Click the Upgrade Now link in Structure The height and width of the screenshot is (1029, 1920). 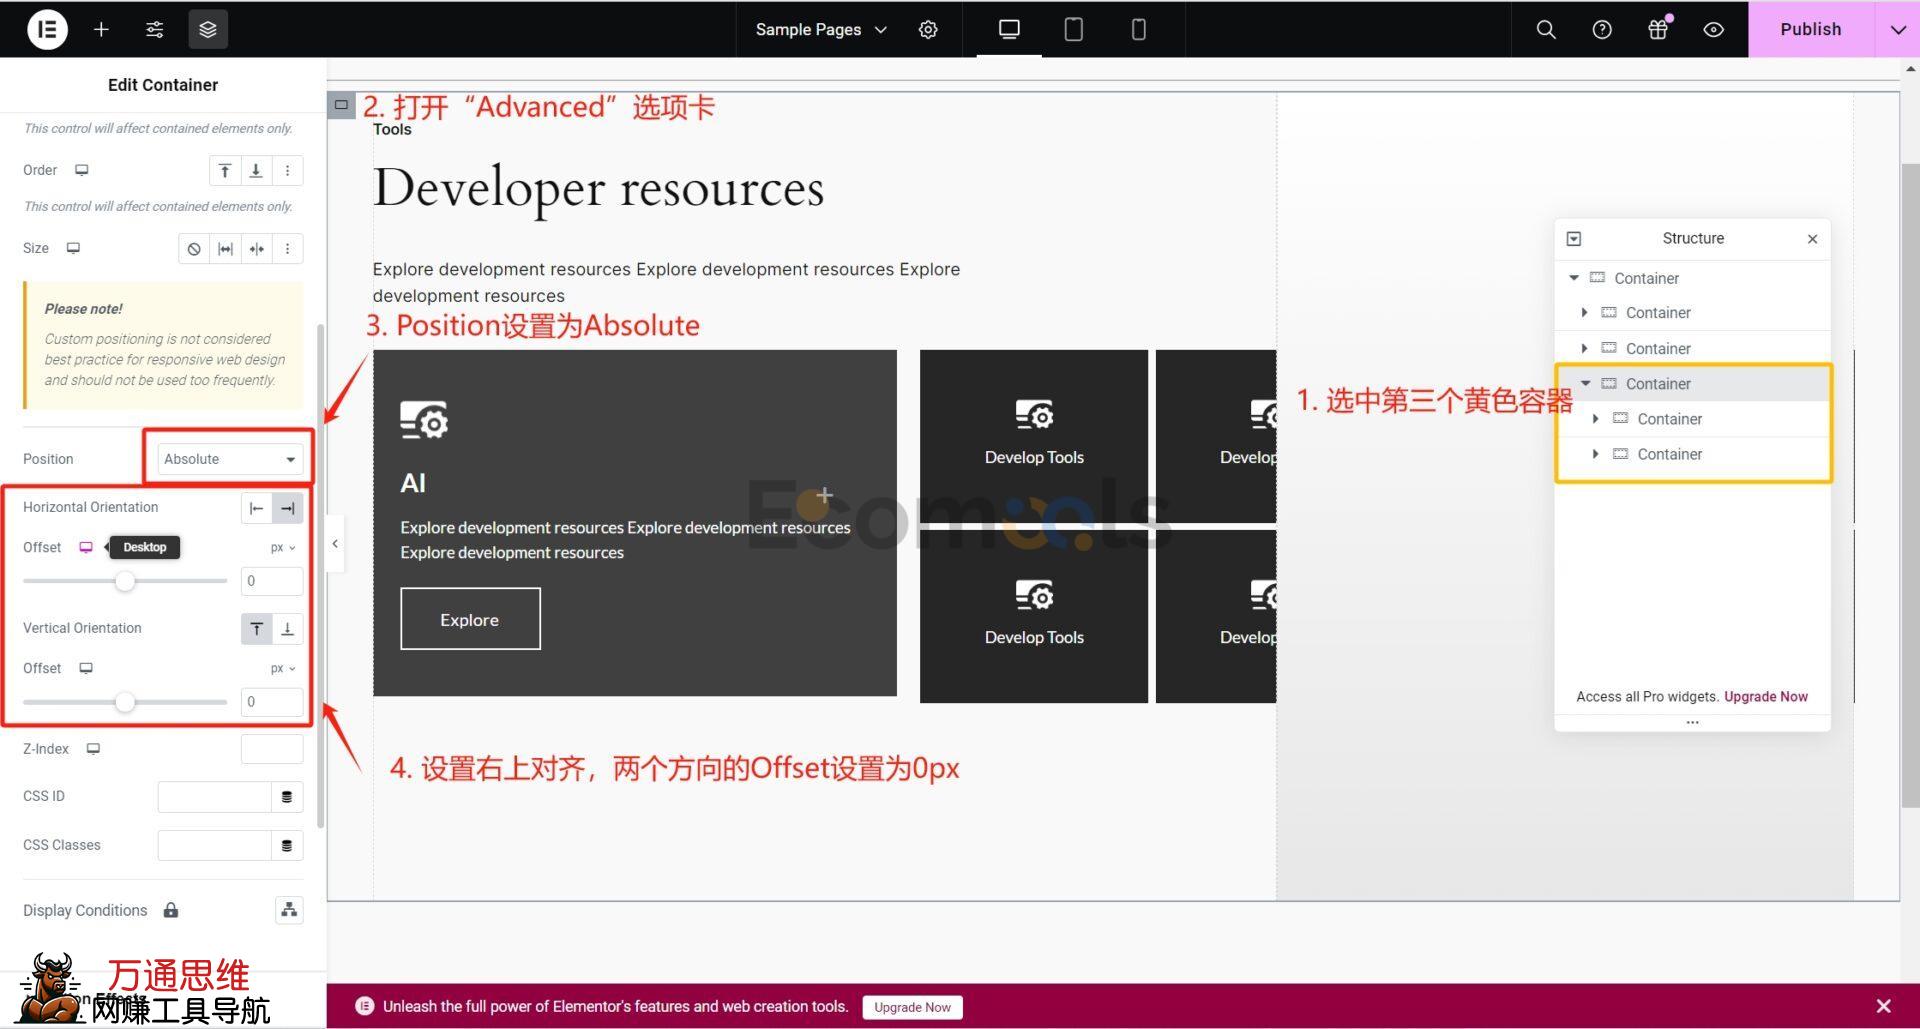point(1765,697)
